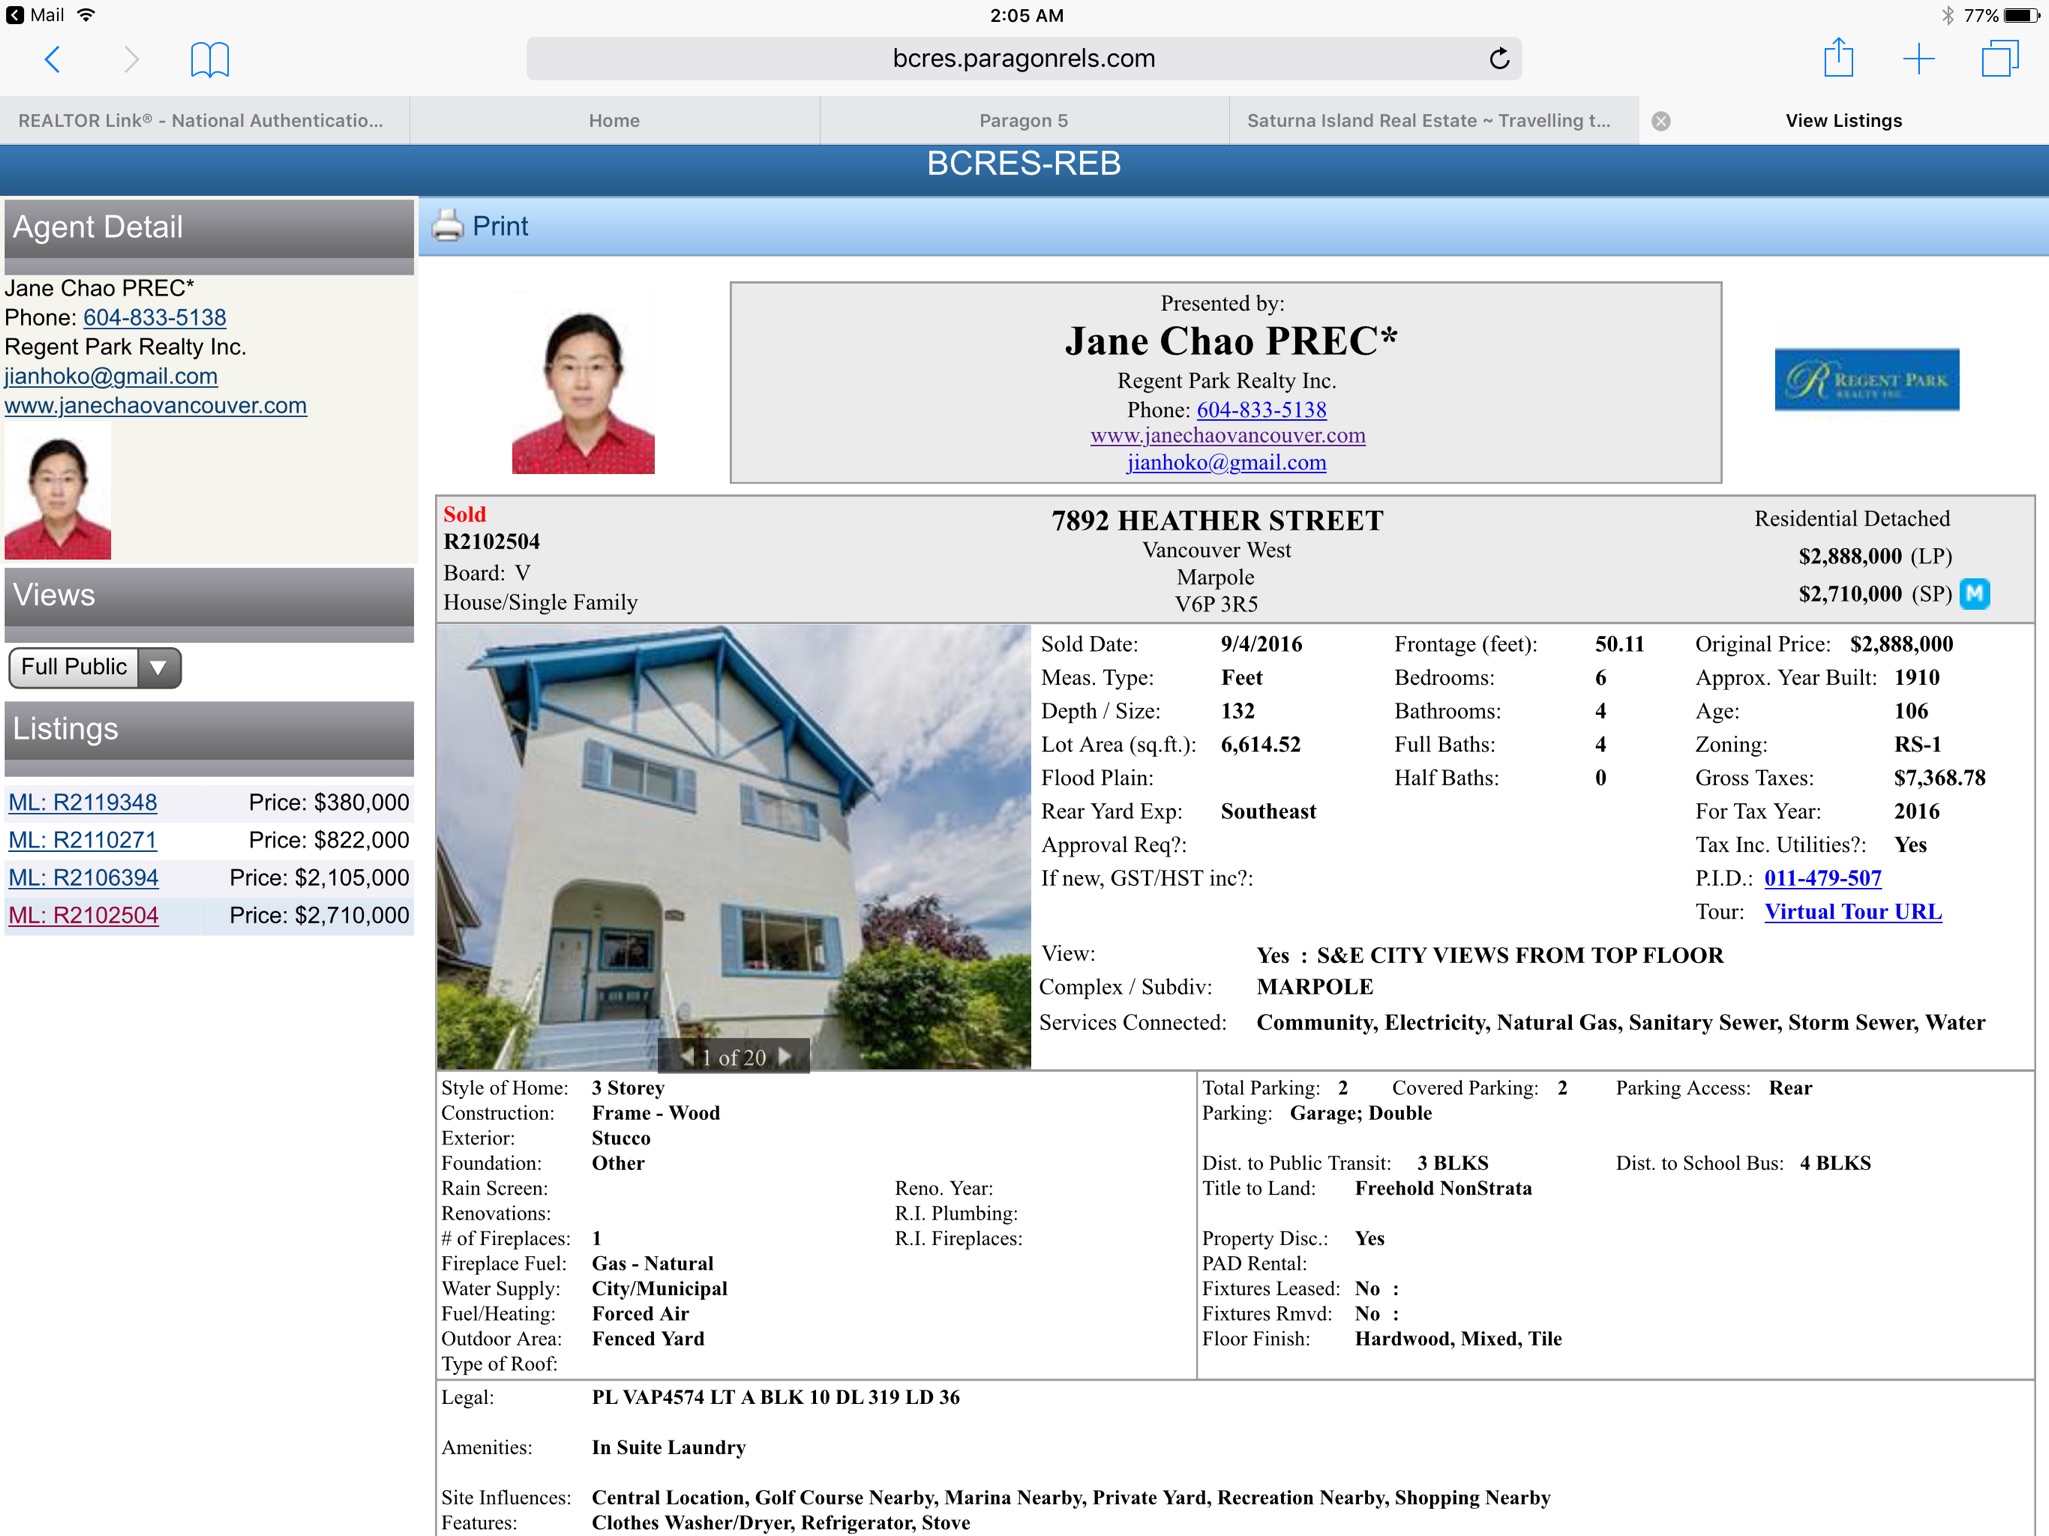Advance to next listing photo arrow
2049x1536 pixels.
coord(785,1056)
